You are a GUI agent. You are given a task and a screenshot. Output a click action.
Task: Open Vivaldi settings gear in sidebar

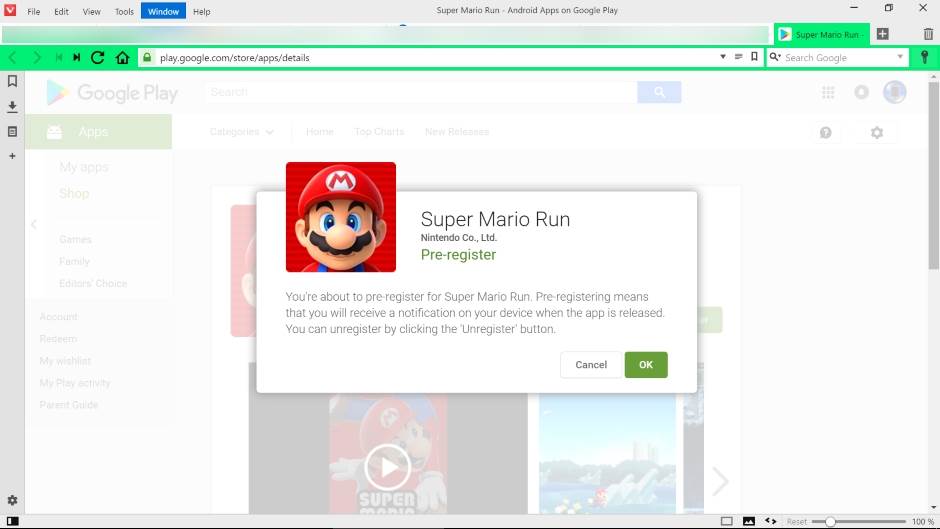click(12, 500)
